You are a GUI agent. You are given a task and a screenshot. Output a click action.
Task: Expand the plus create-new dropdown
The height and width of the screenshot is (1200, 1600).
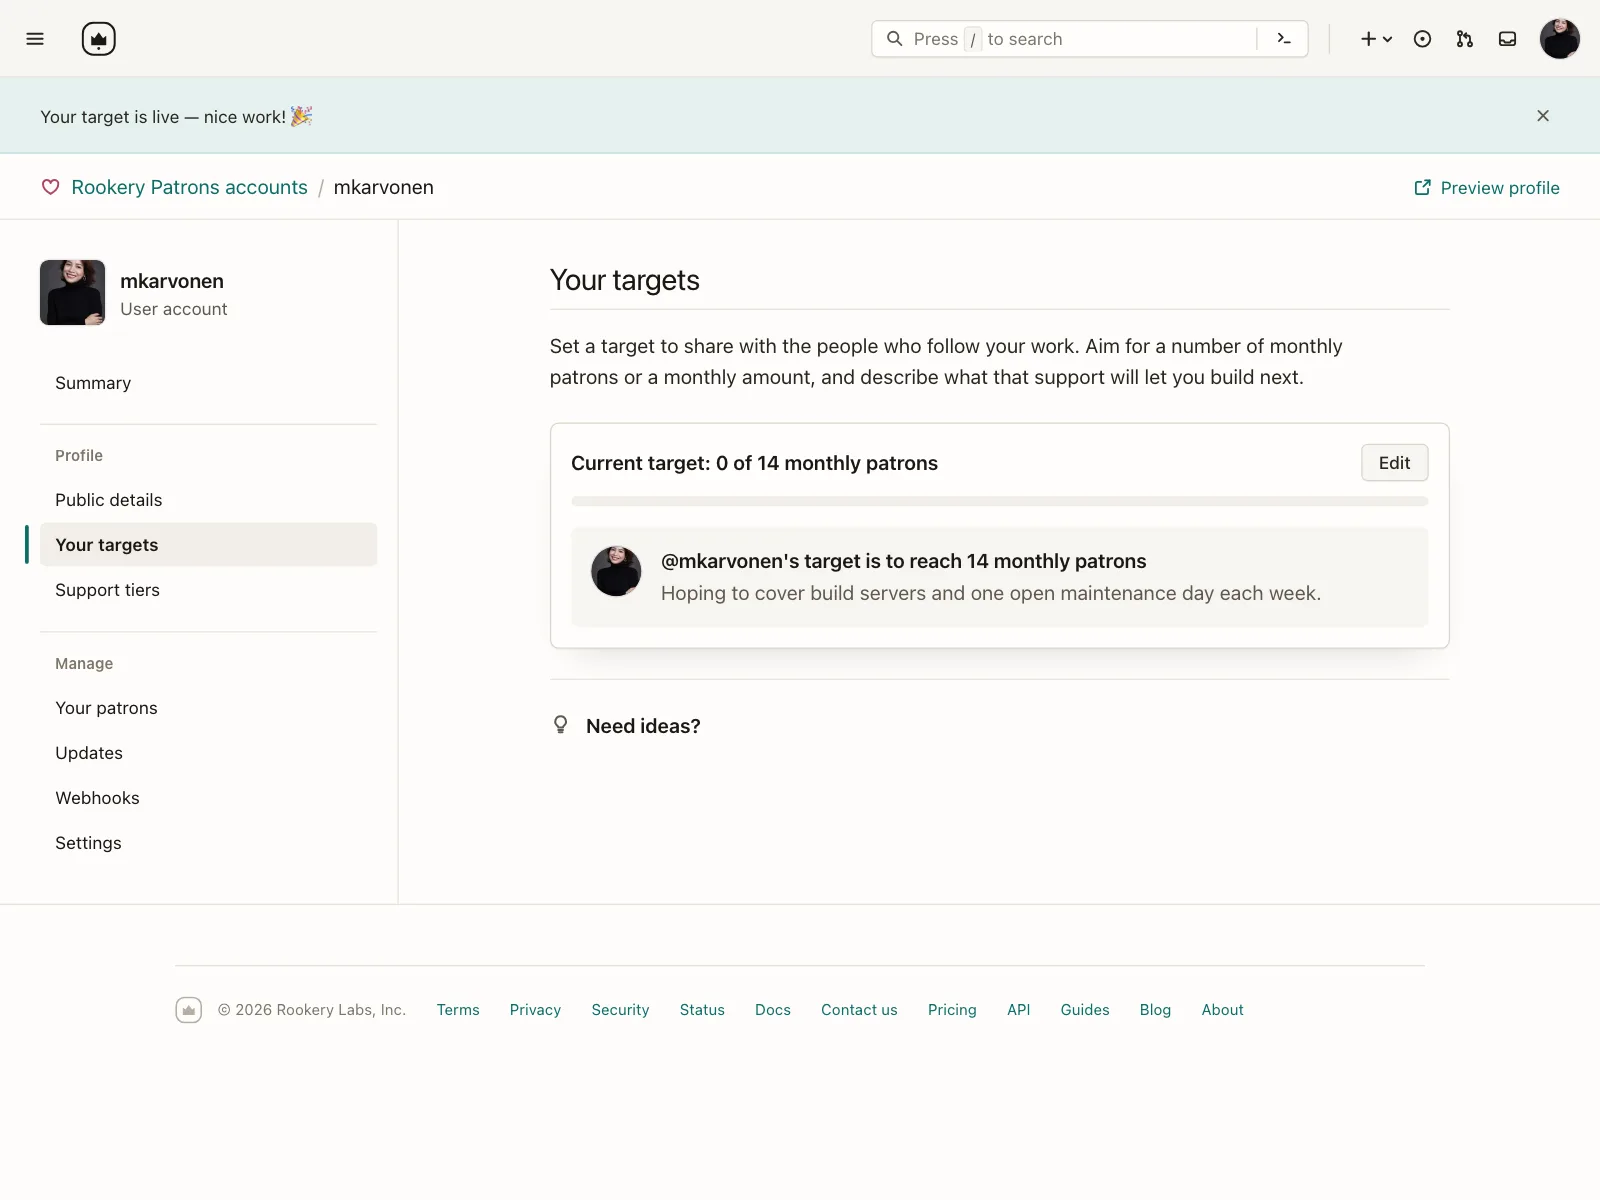[x=1376, y=39]
